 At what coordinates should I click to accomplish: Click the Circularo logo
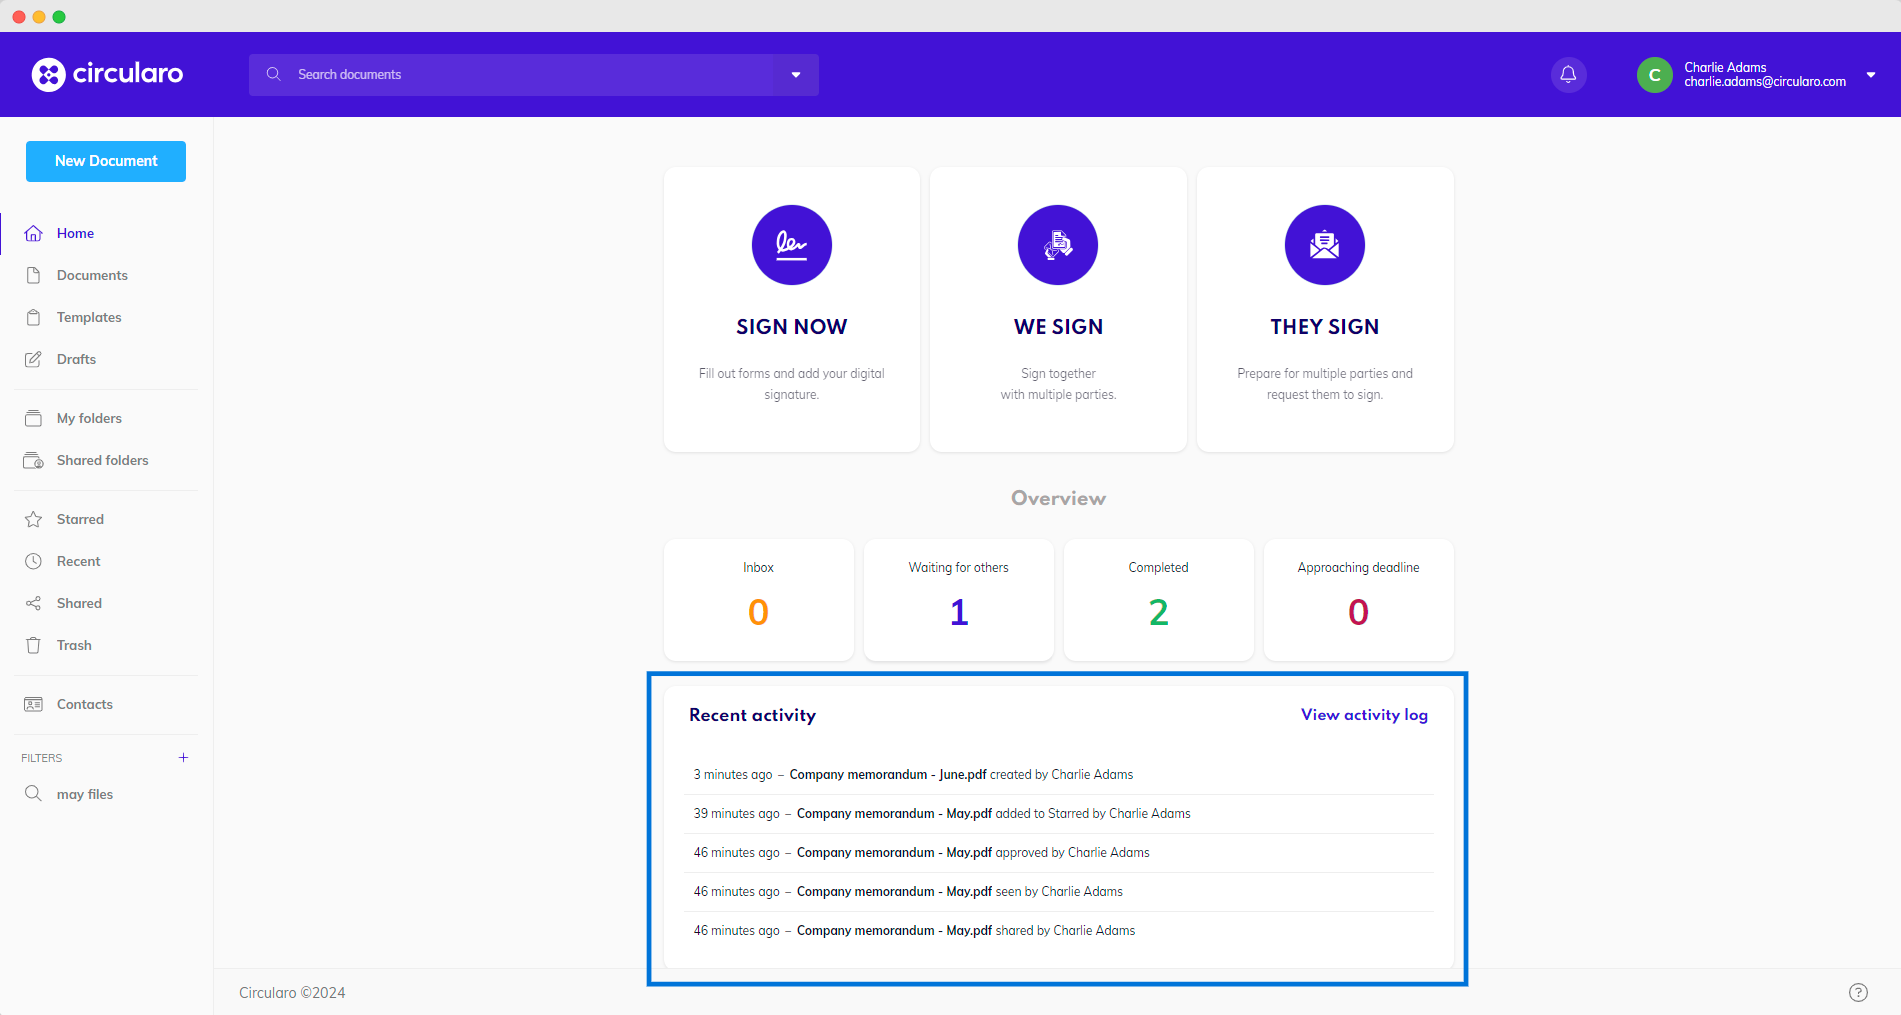tap(107, 74)
